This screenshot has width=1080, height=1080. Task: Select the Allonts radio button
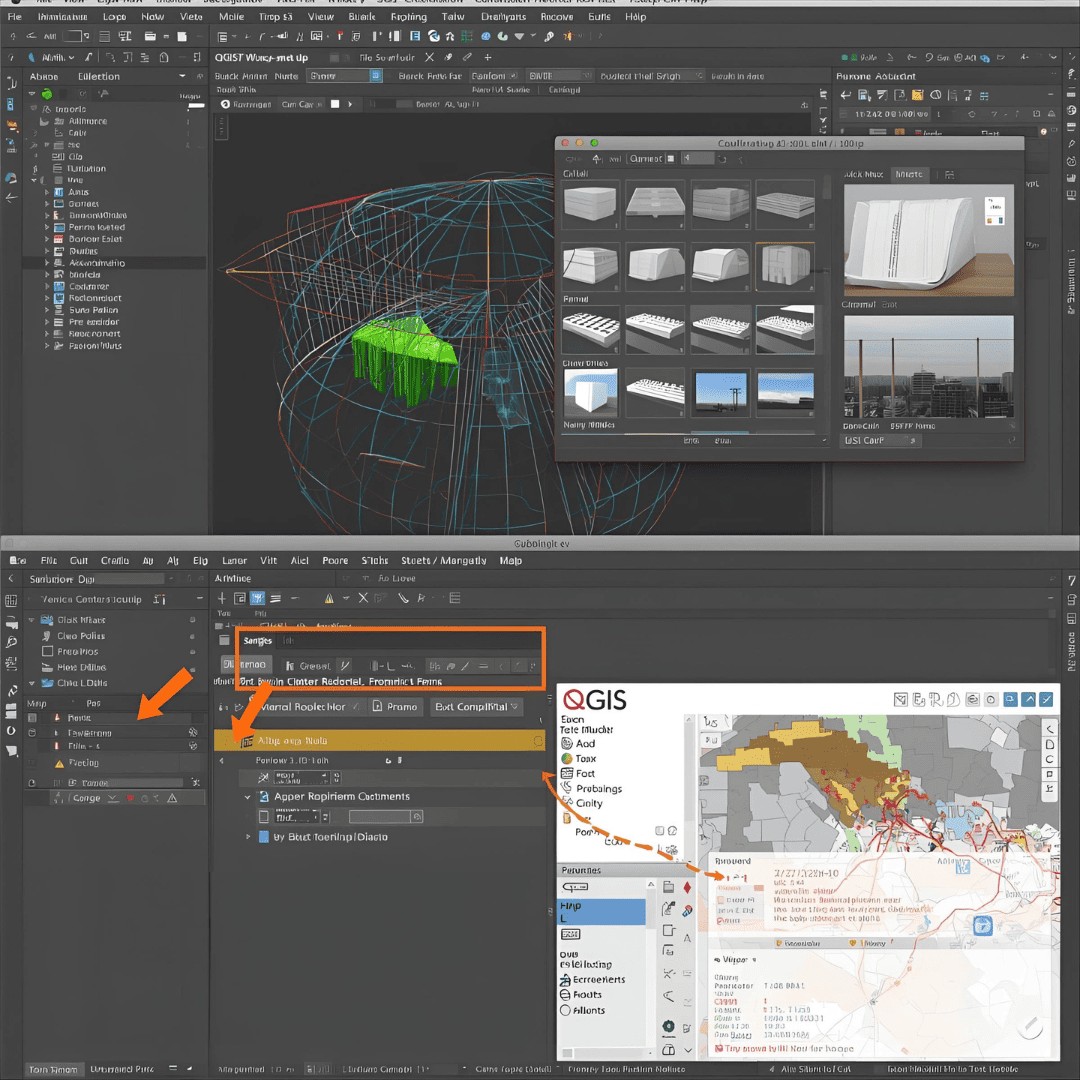coord(565,1010)
